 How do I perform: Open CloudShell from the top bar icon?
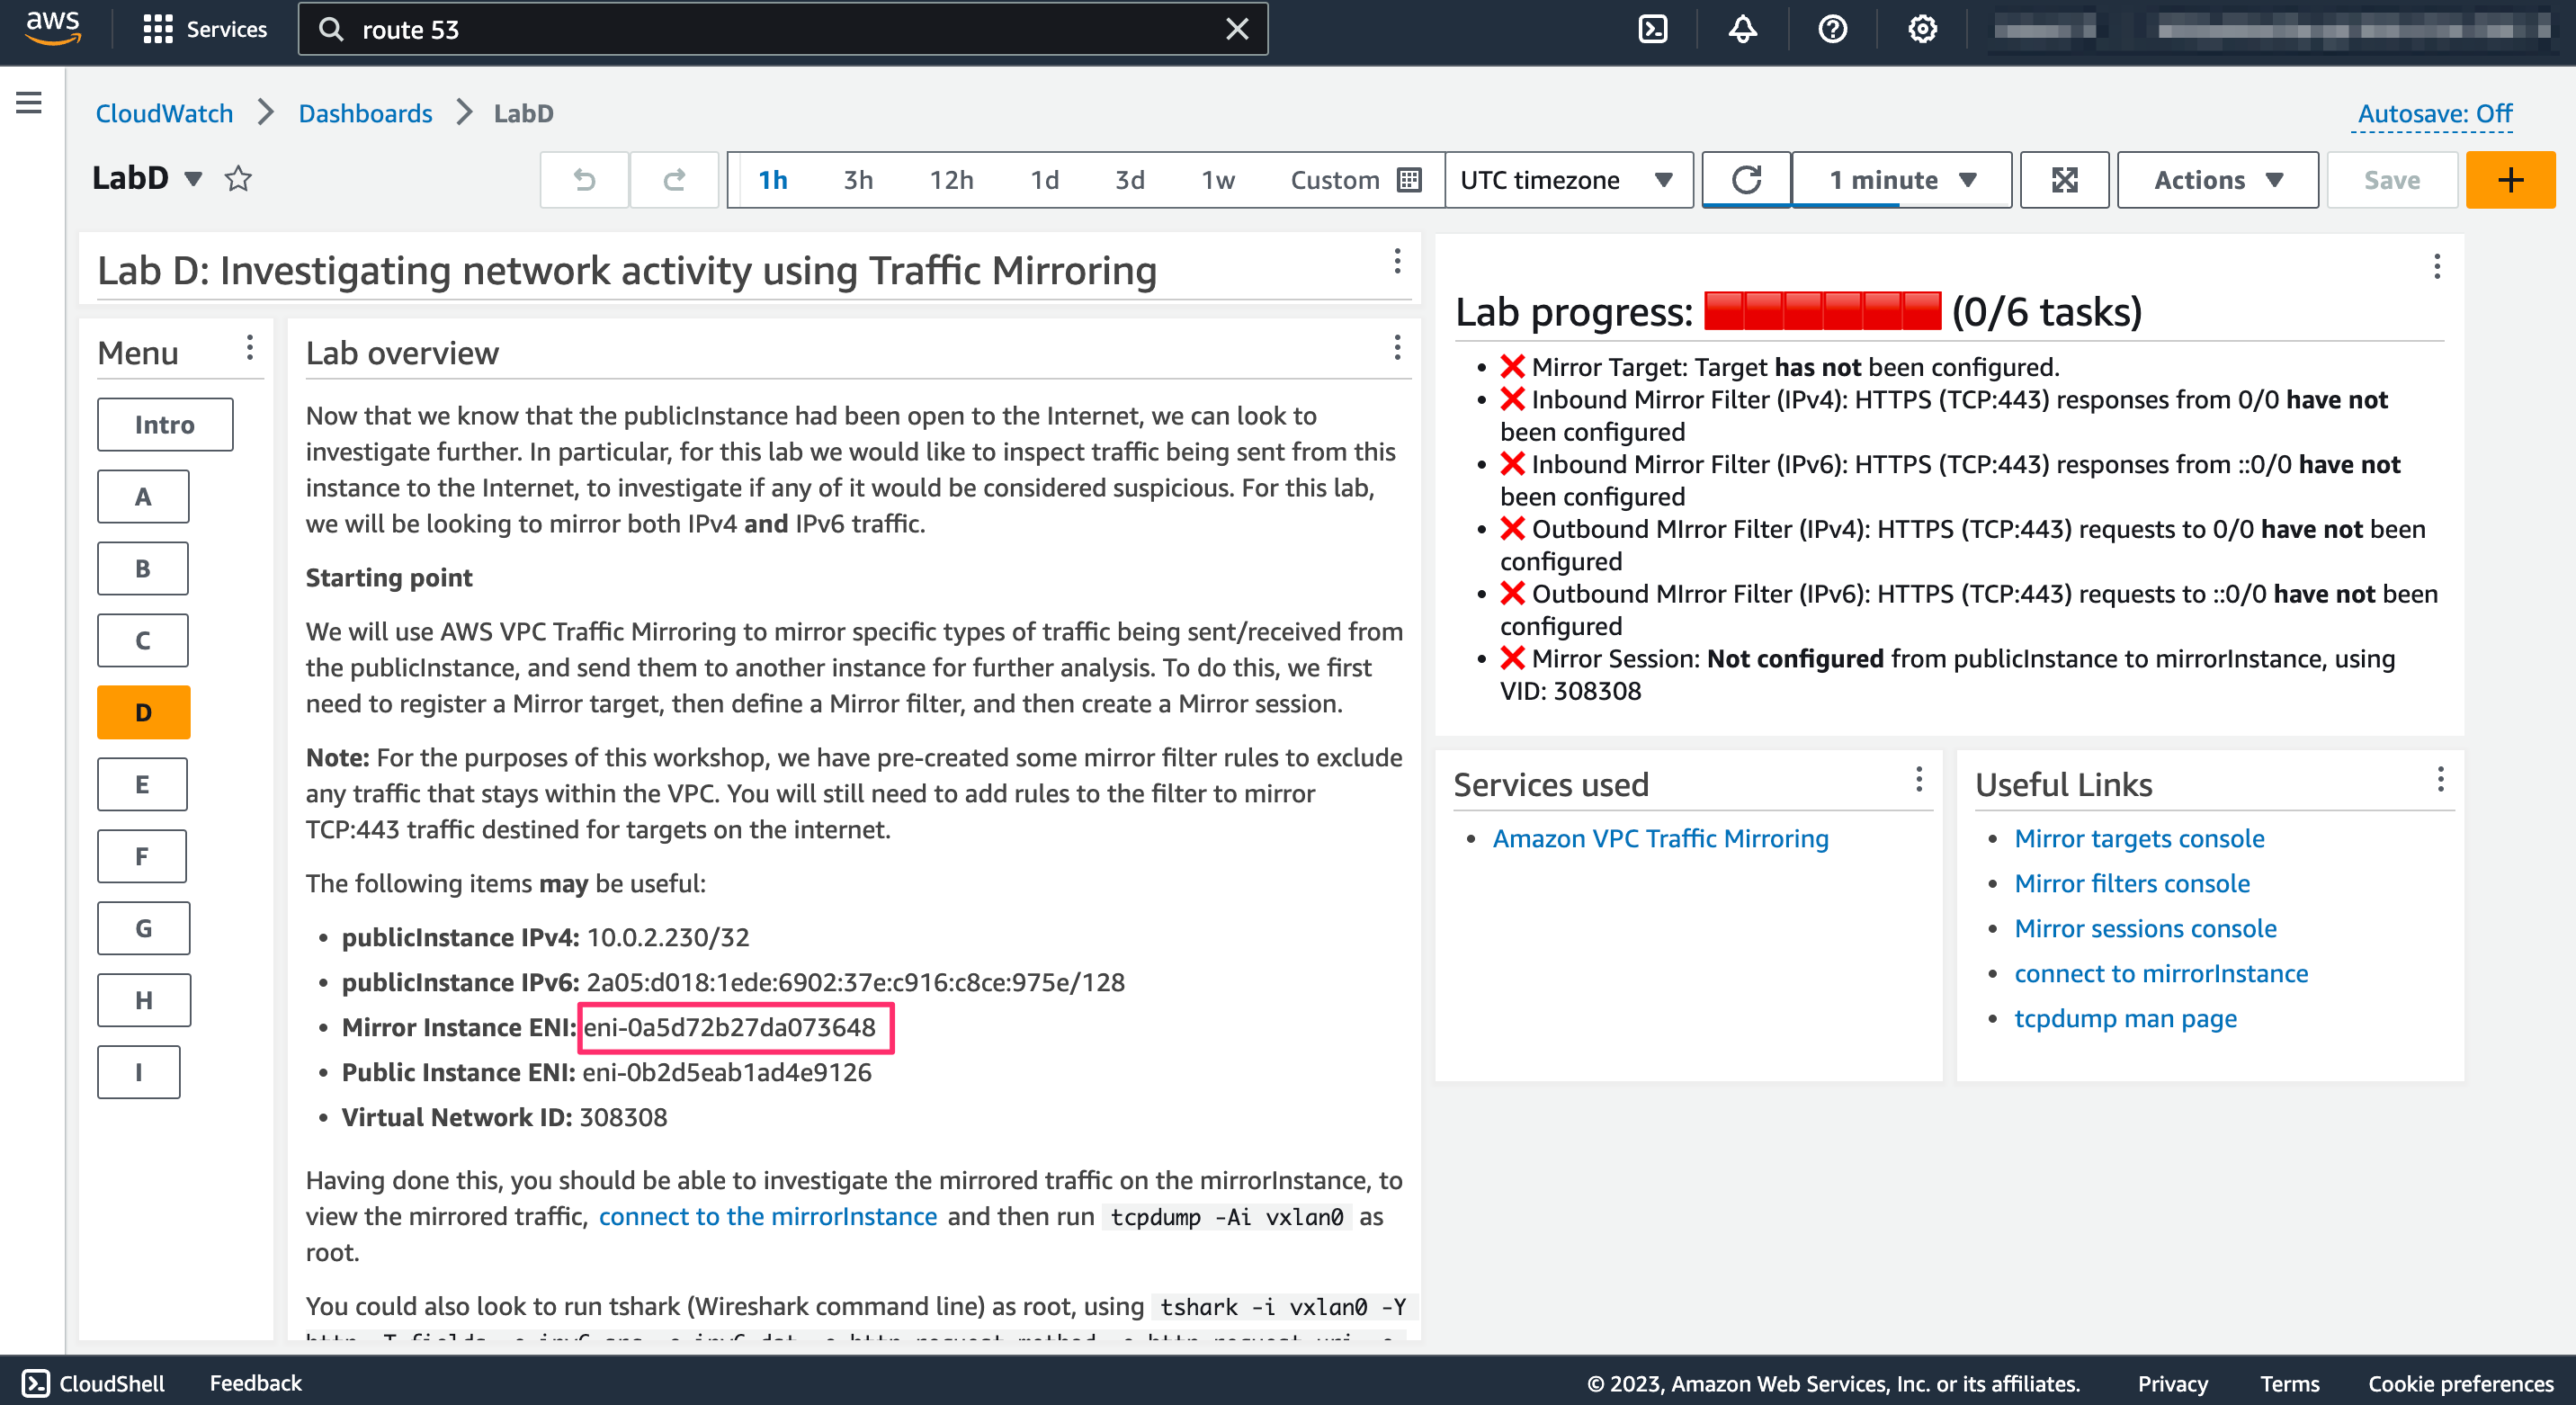pyautogui.click(x=1653, y=29)
